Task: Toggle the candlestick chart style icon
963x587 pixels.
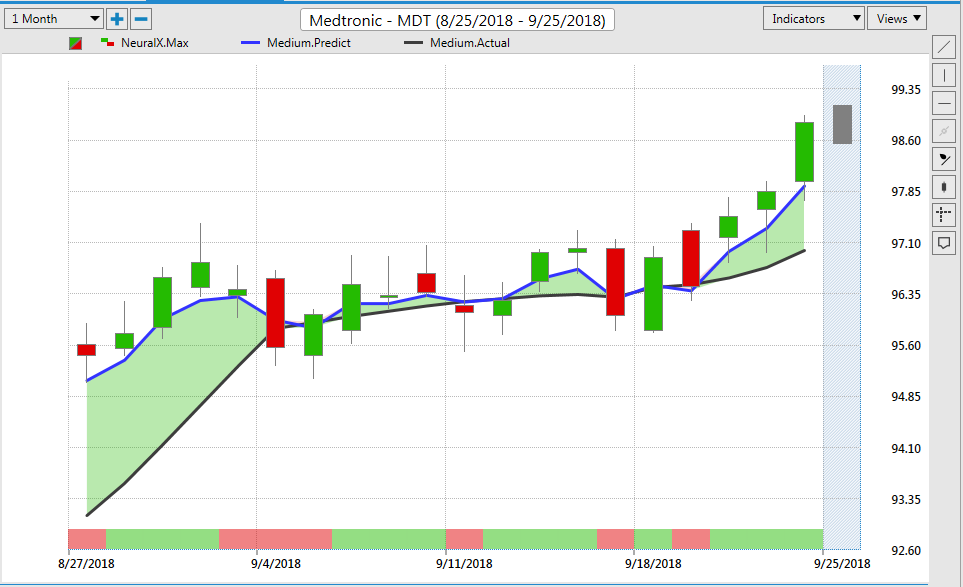Action: pos(944,187)
